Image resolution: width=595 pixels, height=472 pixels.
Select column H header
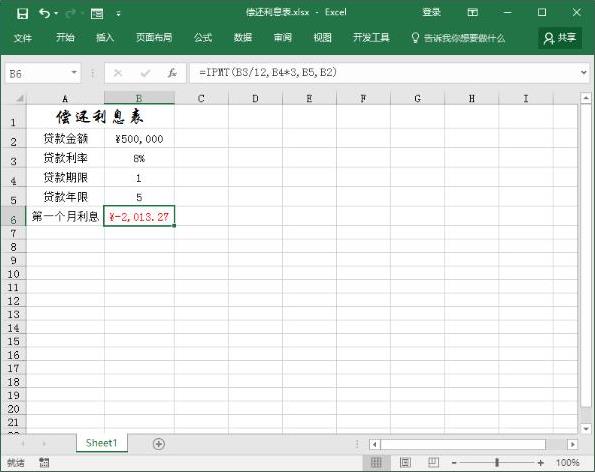pos(472,98)
